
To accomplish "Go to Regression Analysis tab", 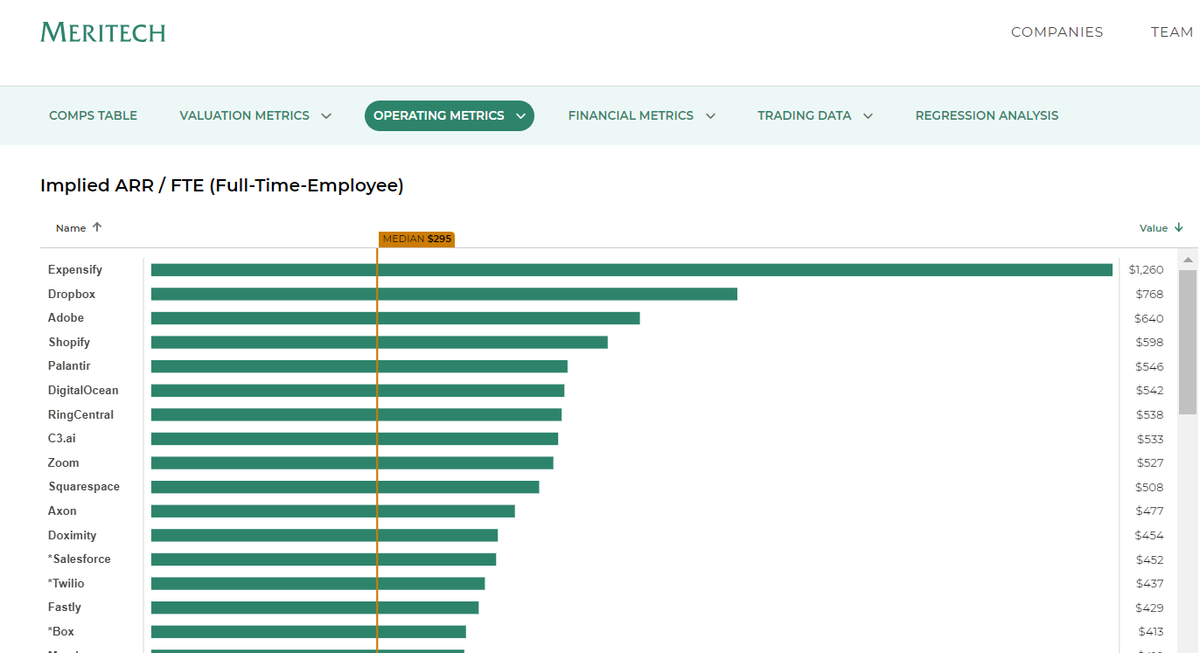I will click(987, 116).
